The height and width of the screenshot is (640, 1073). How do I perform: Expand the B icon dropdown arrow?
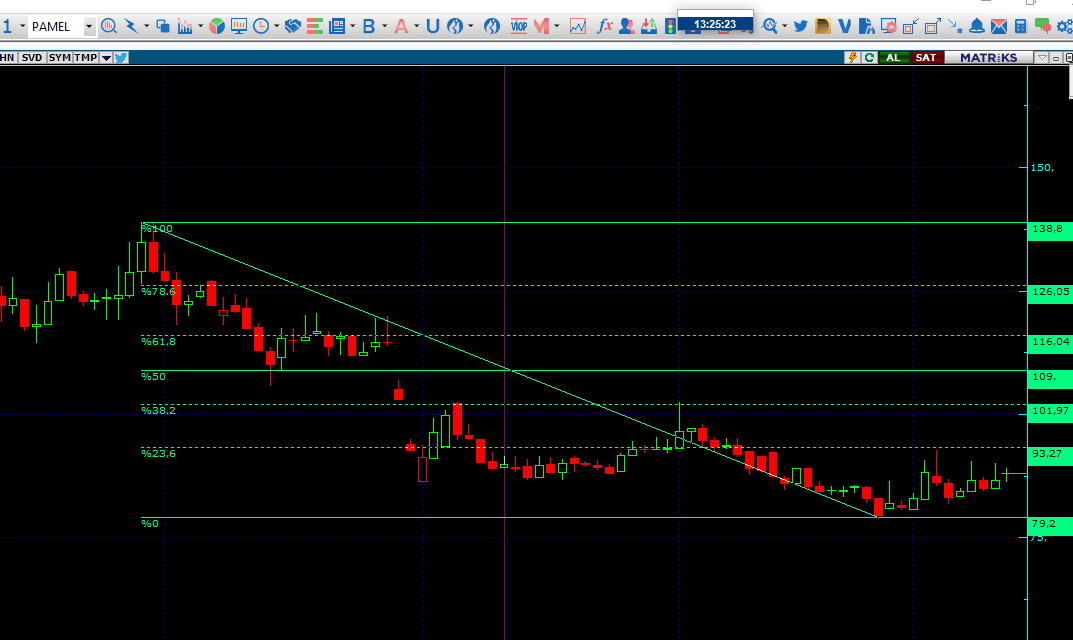coord(385,26)
